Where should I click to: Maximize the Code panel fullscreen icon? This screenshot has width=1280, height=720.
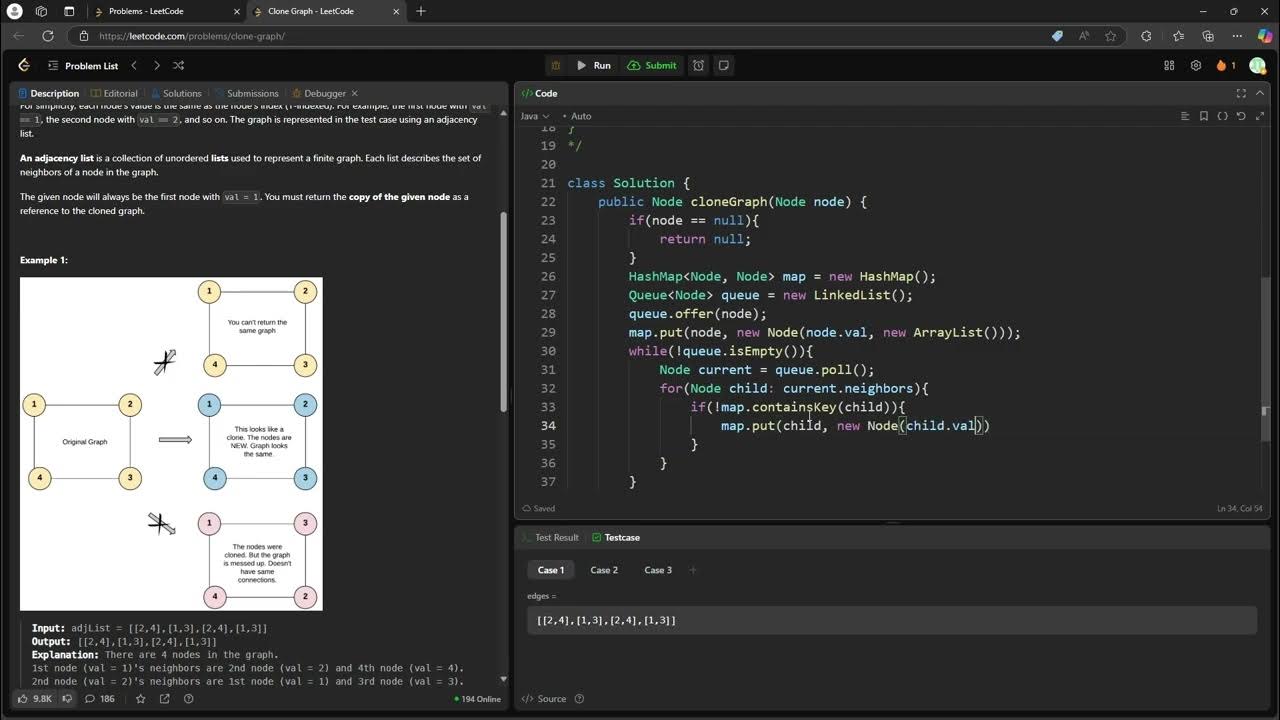point(1241,93)
